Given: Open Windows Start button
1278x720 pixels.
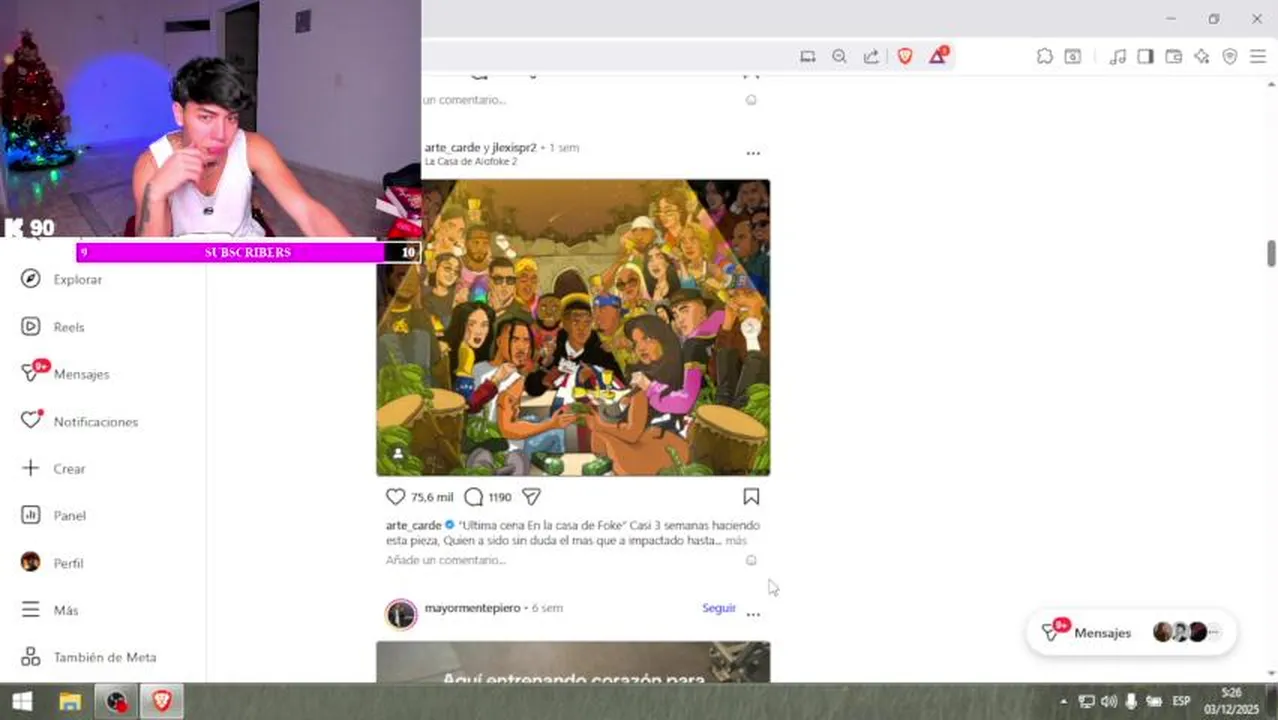Looking at the screenshot, I should [x=22, y=702].
